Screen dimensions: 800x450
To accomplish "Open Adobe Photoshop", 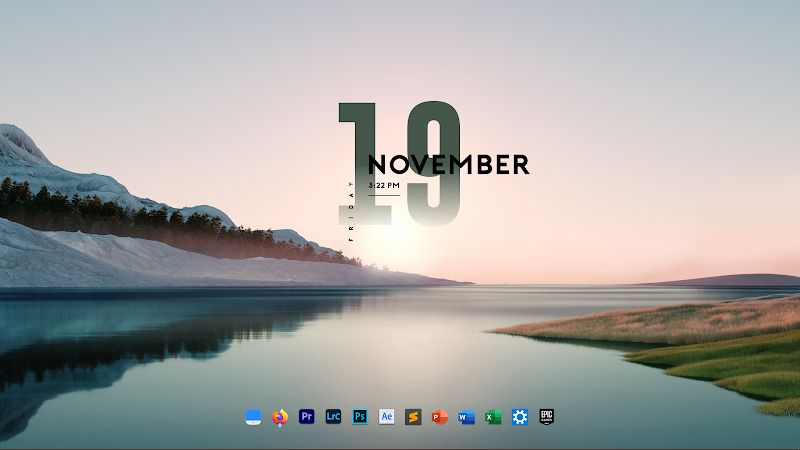I will coord(360,416).
